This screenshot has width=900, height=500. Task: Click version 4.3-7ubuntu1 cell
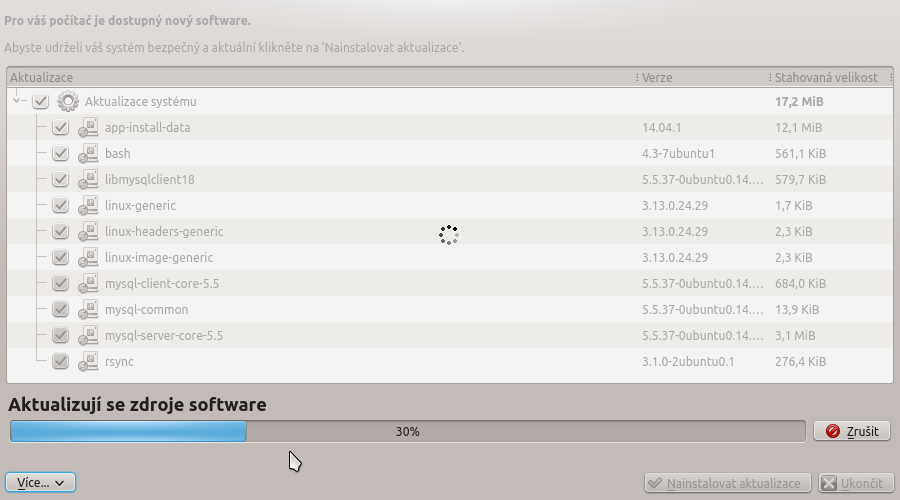pos(678,153)
